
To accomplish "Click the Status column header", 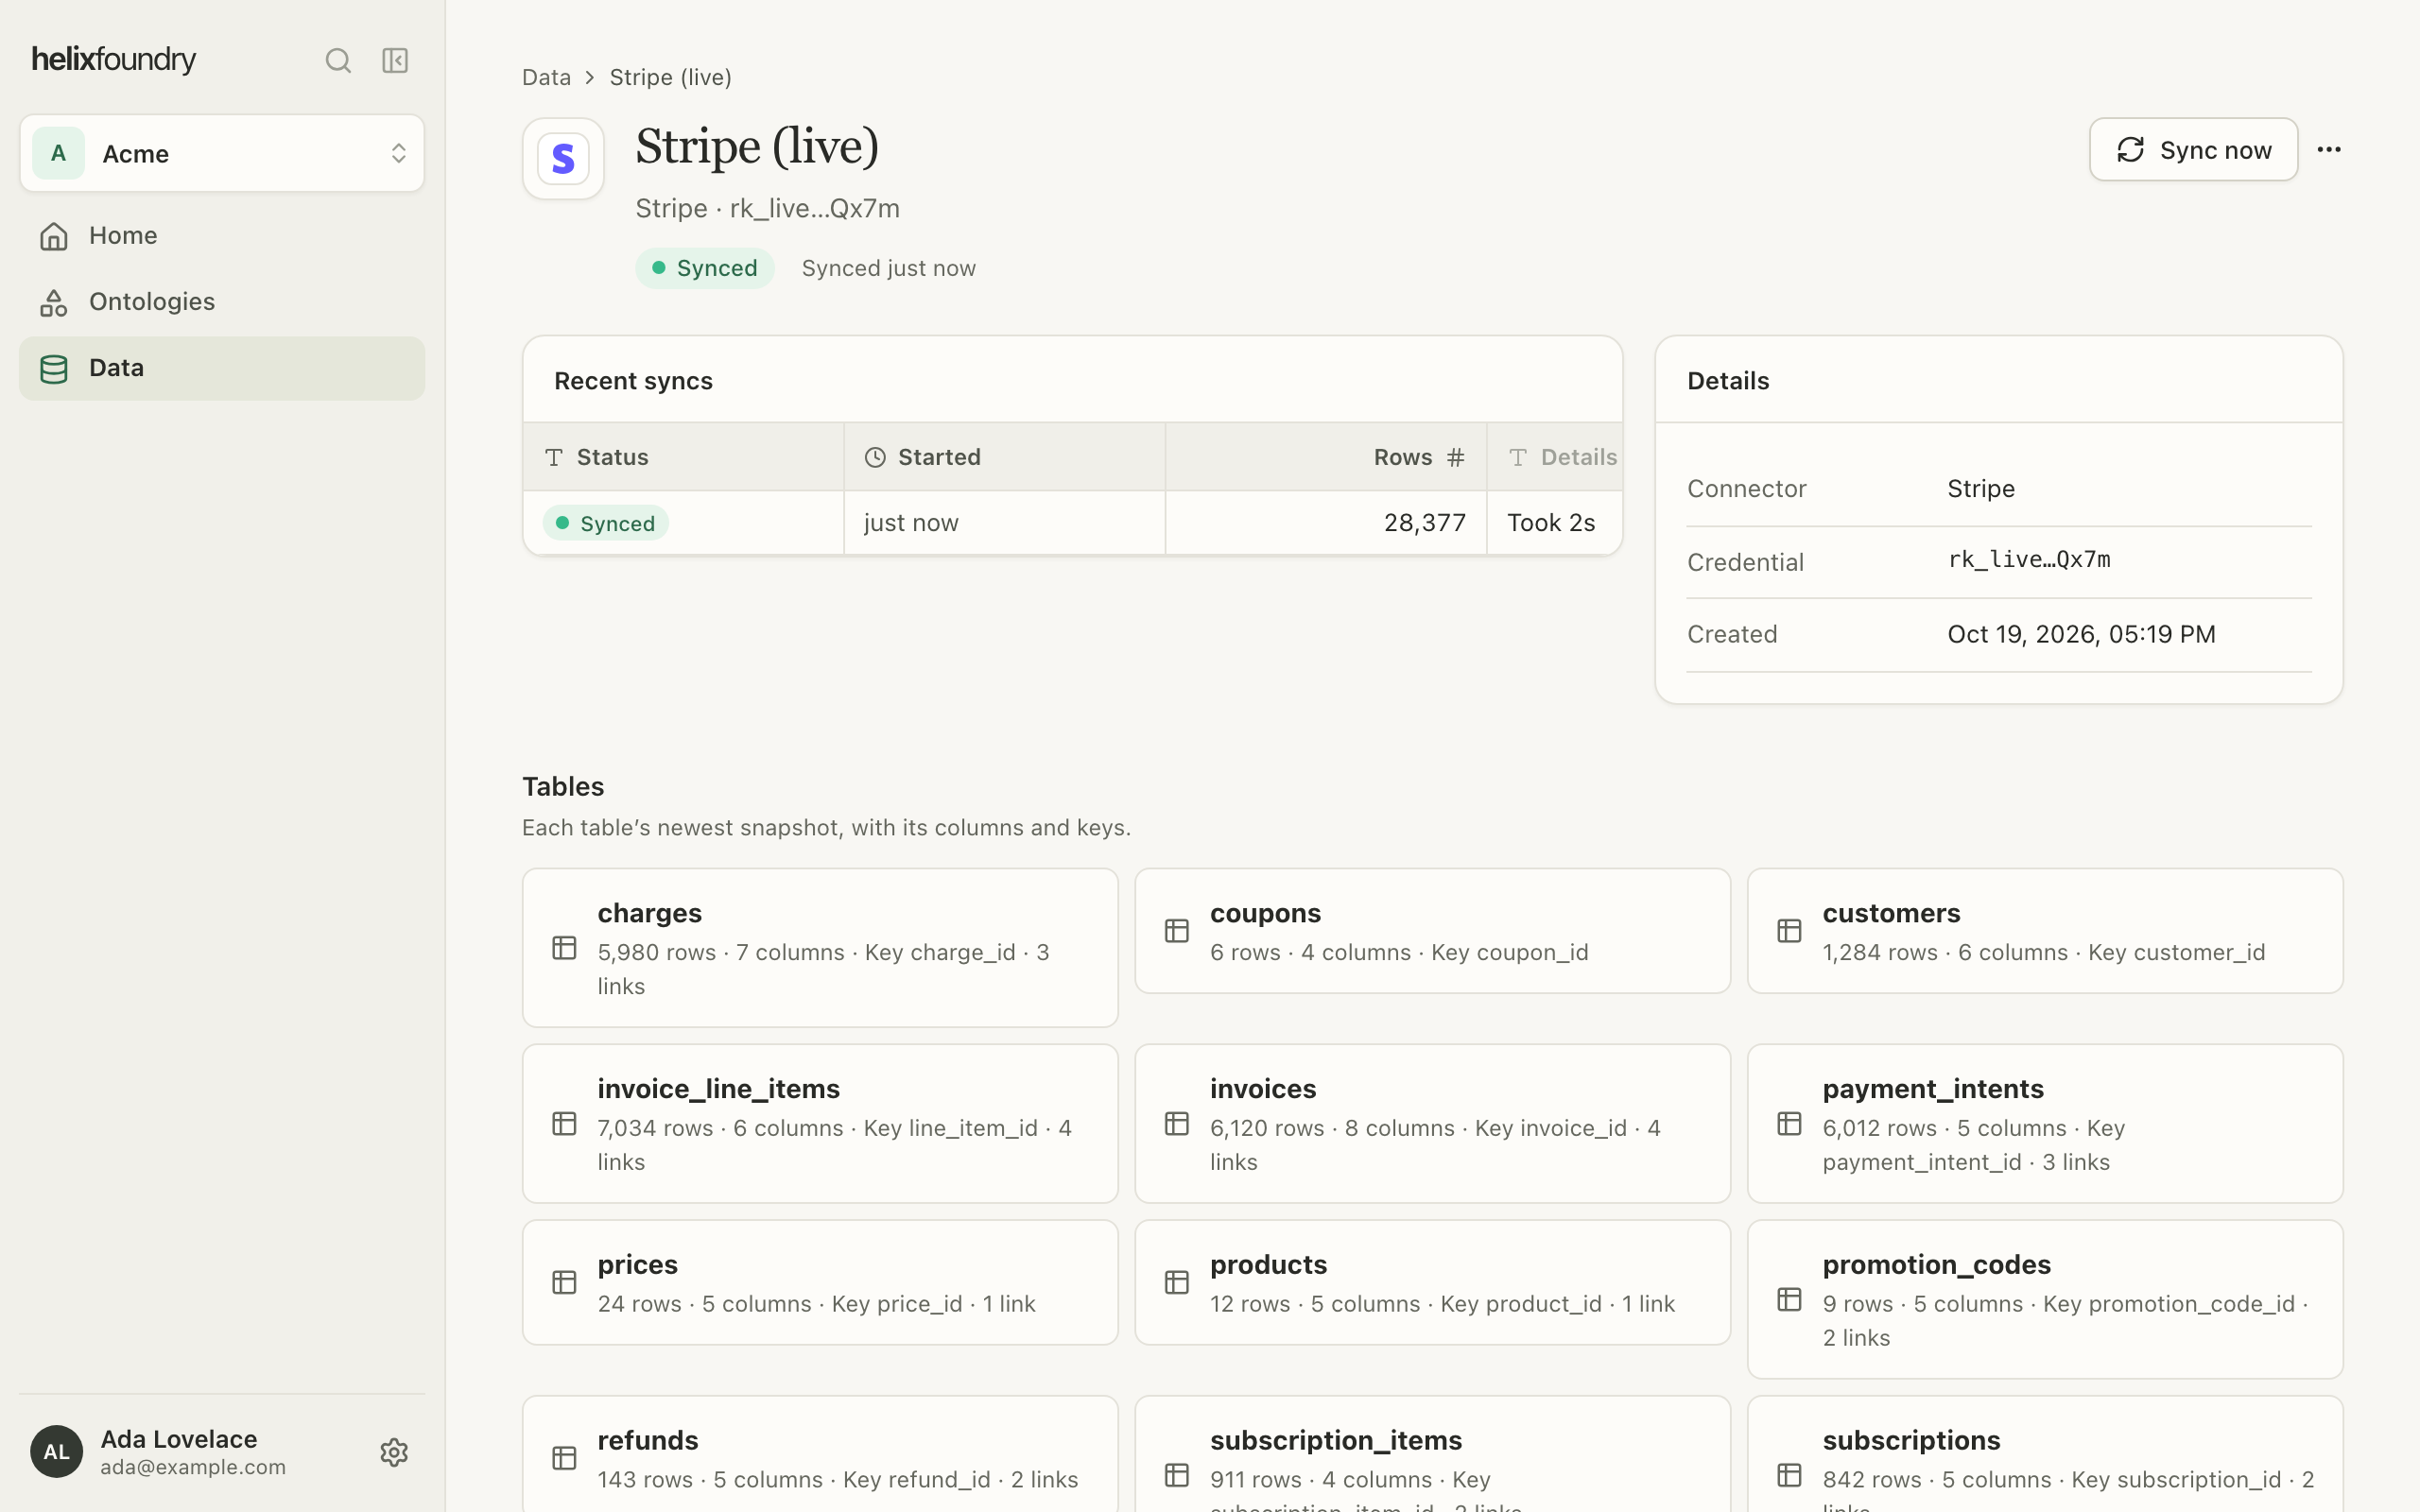I will pyautogui.click(x=683, y=457).
